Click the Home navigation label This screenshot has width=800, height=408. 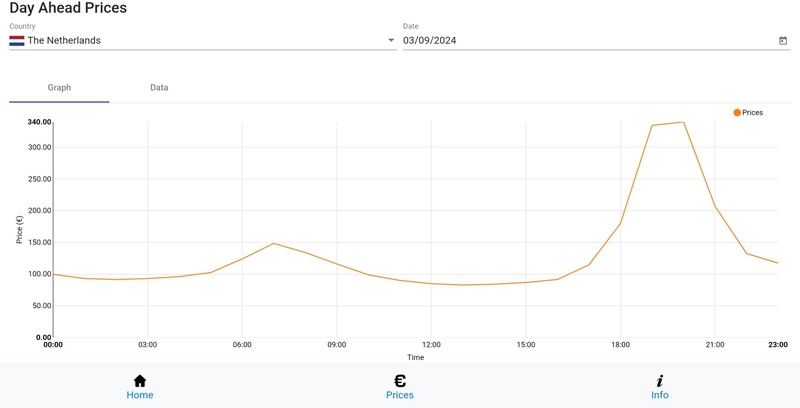point(140,395)
